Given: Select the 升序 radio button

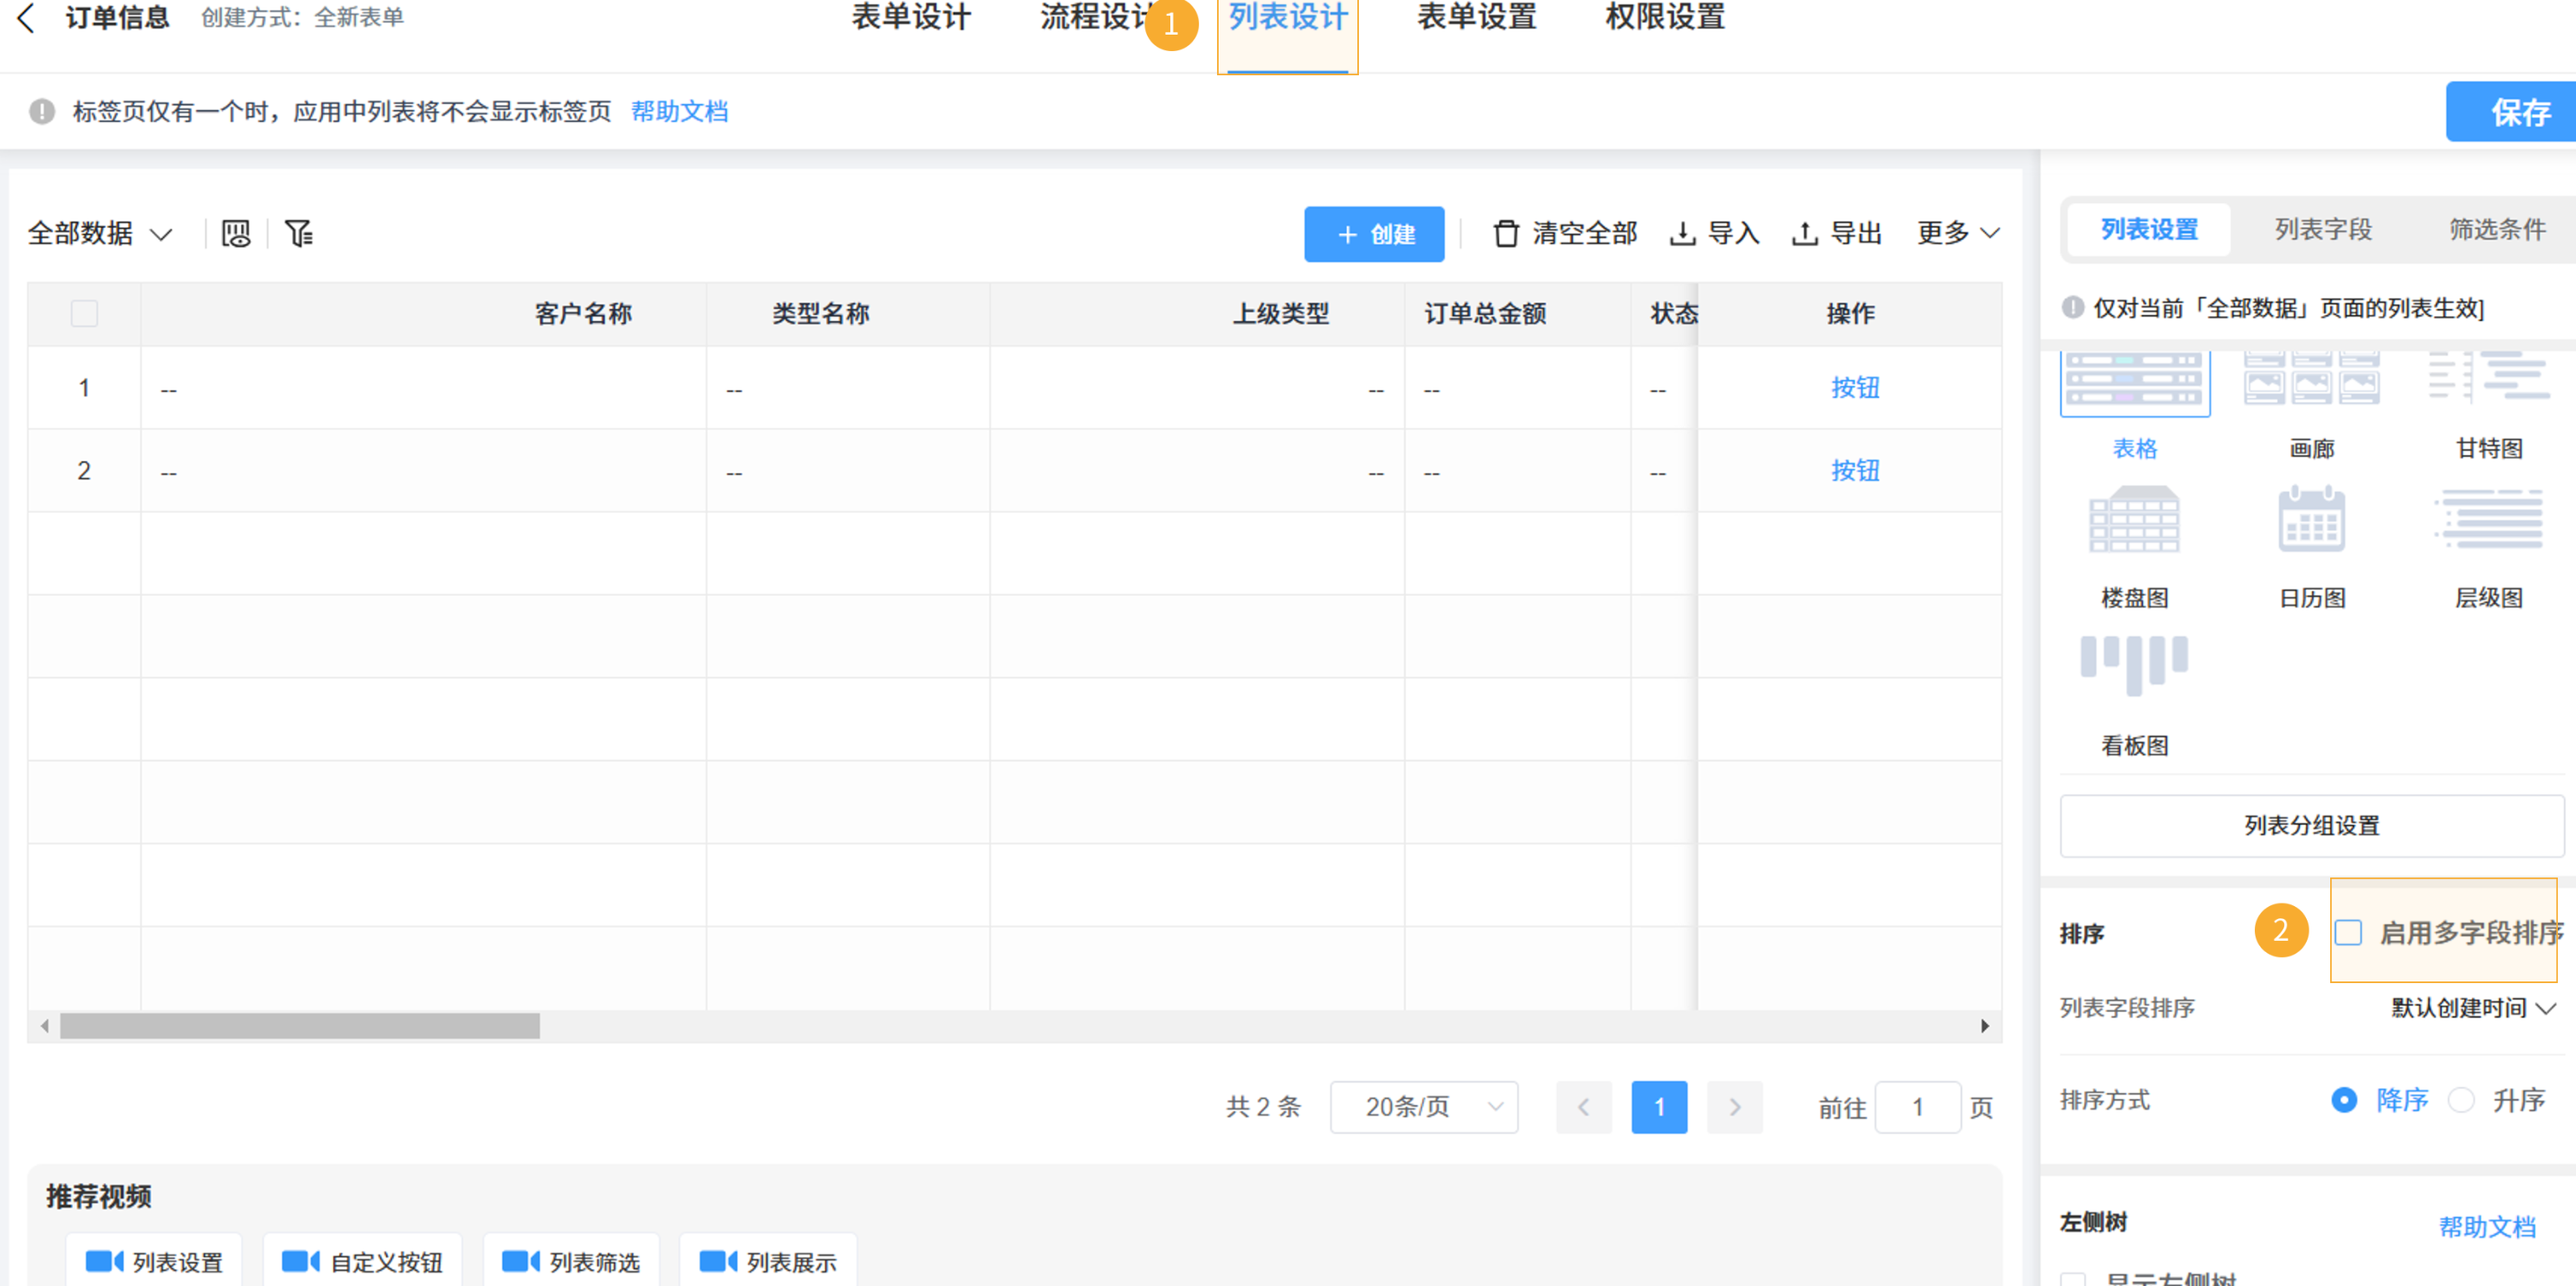Looking at the screenshot, I should coord(2461,1101).
